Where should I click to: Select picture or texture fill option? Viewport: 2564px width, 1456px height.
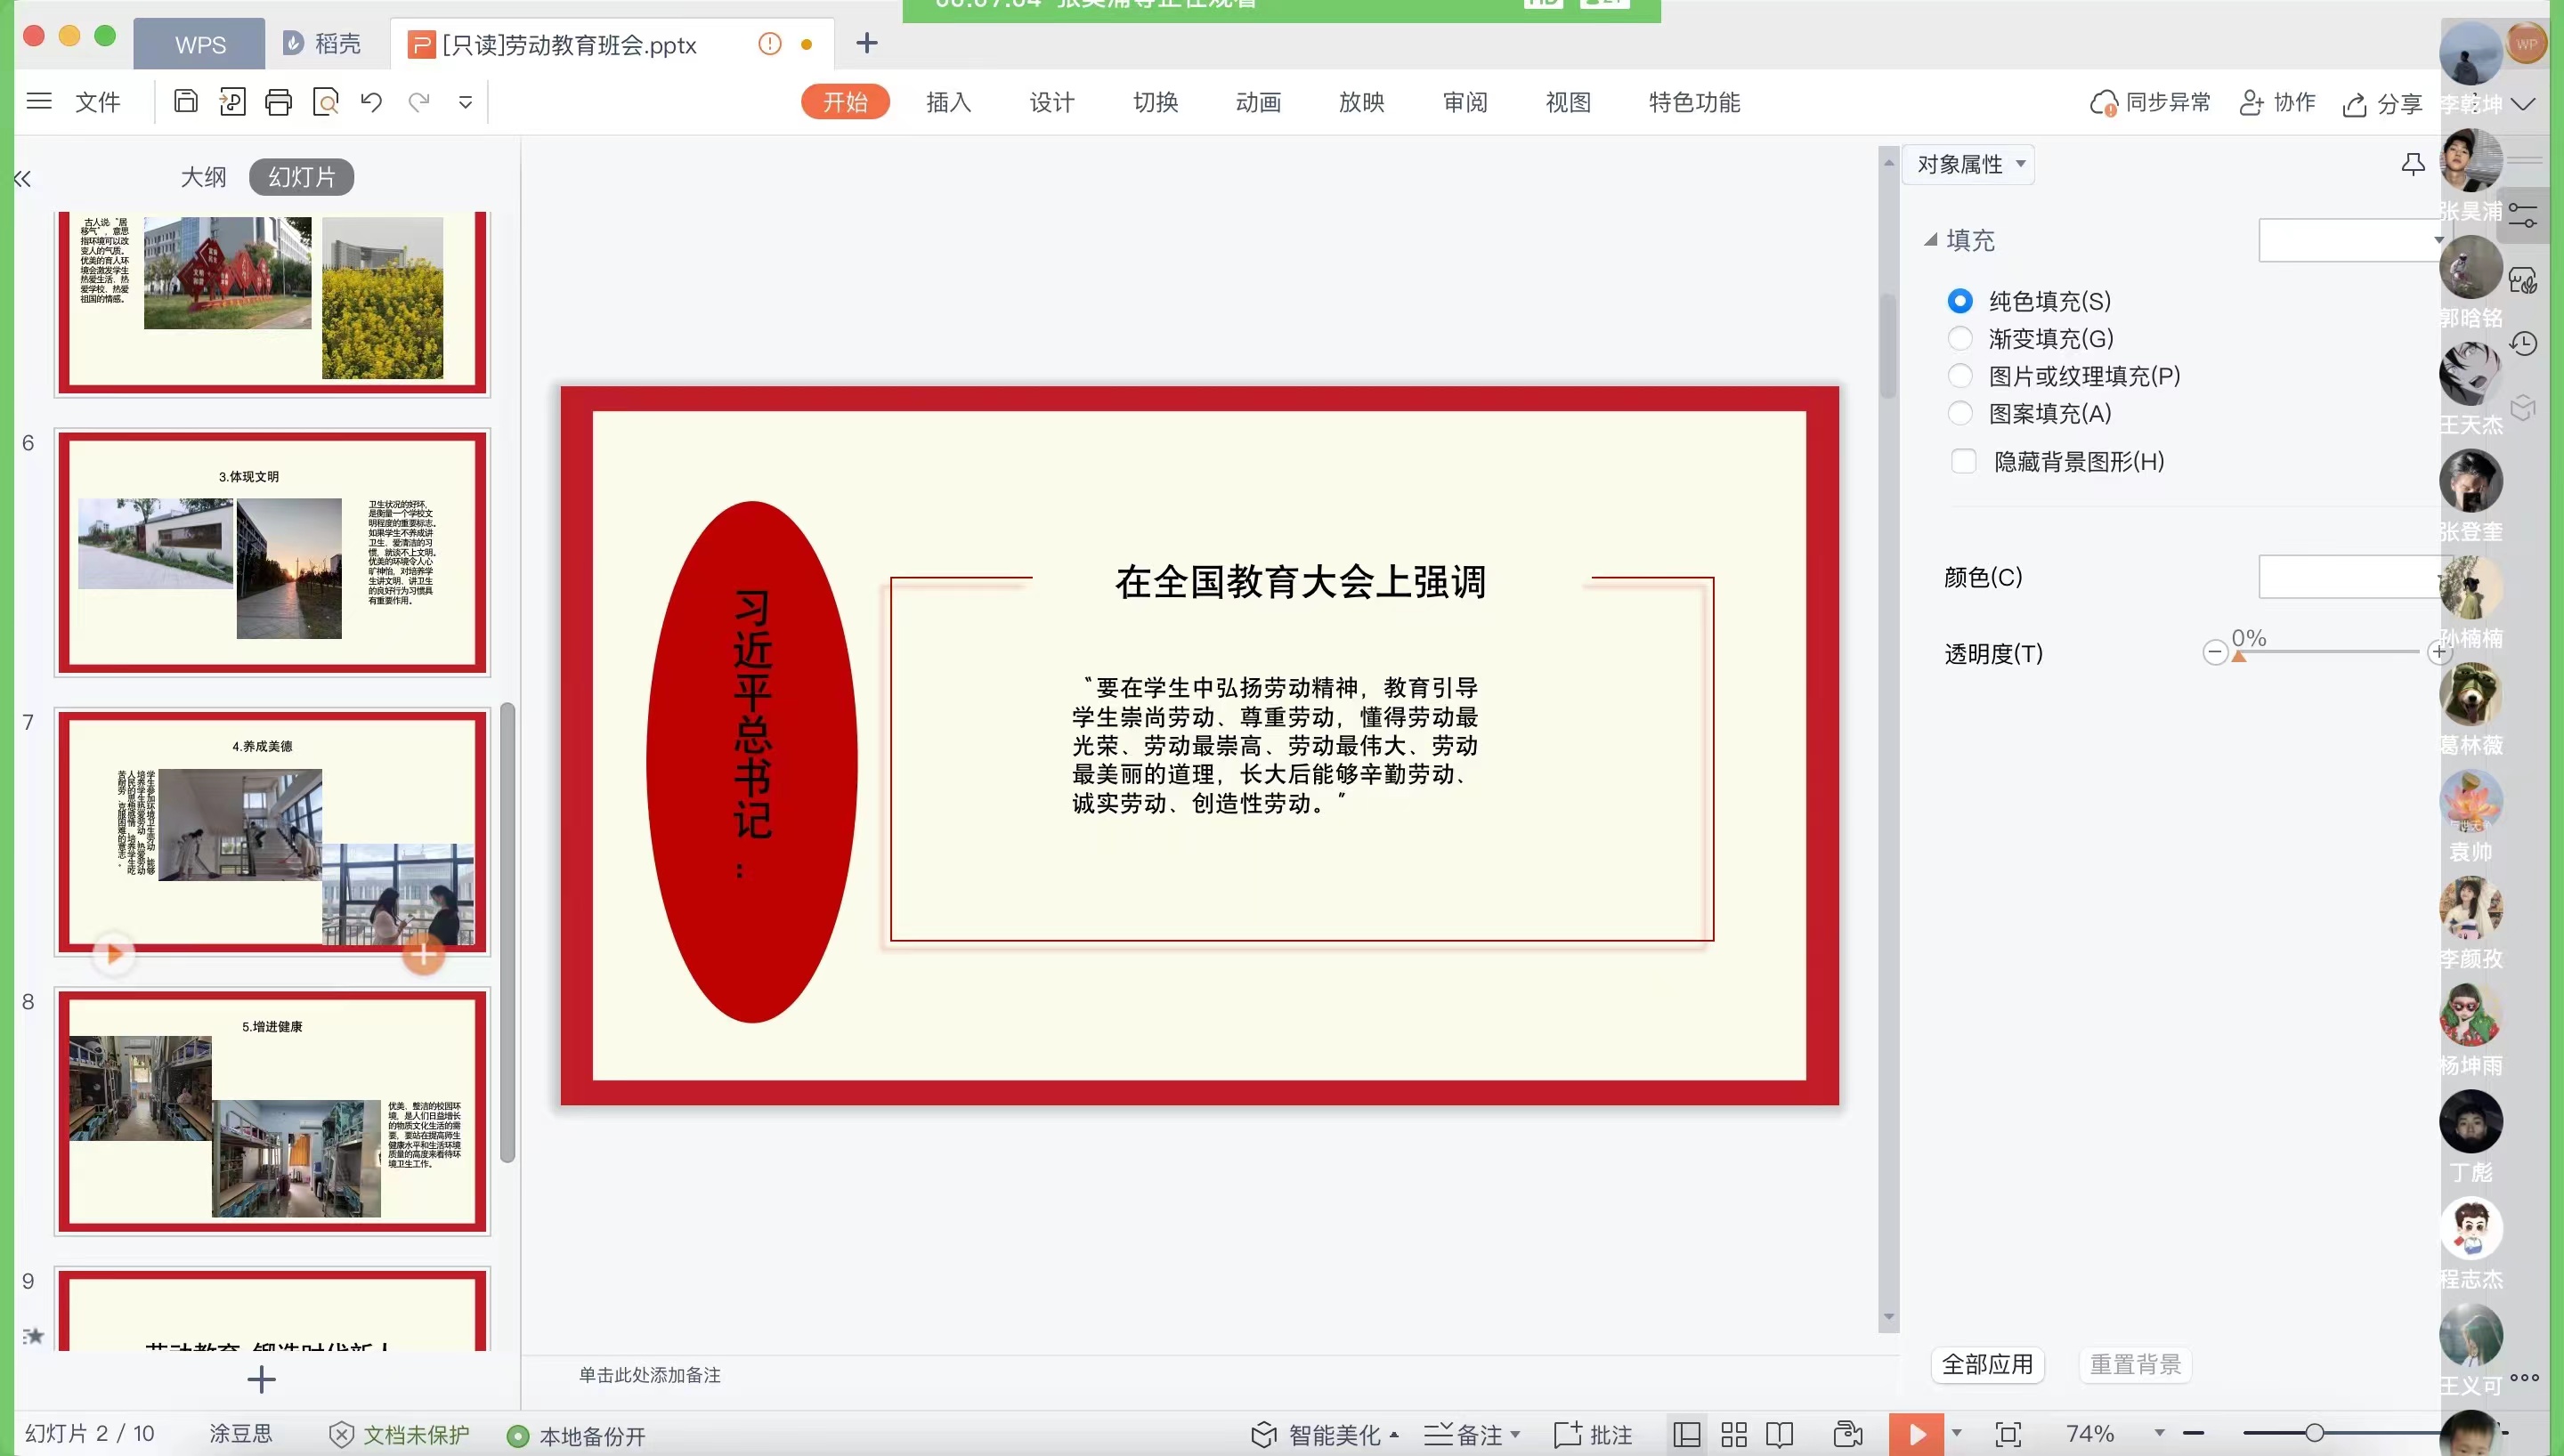point(1959,376)
